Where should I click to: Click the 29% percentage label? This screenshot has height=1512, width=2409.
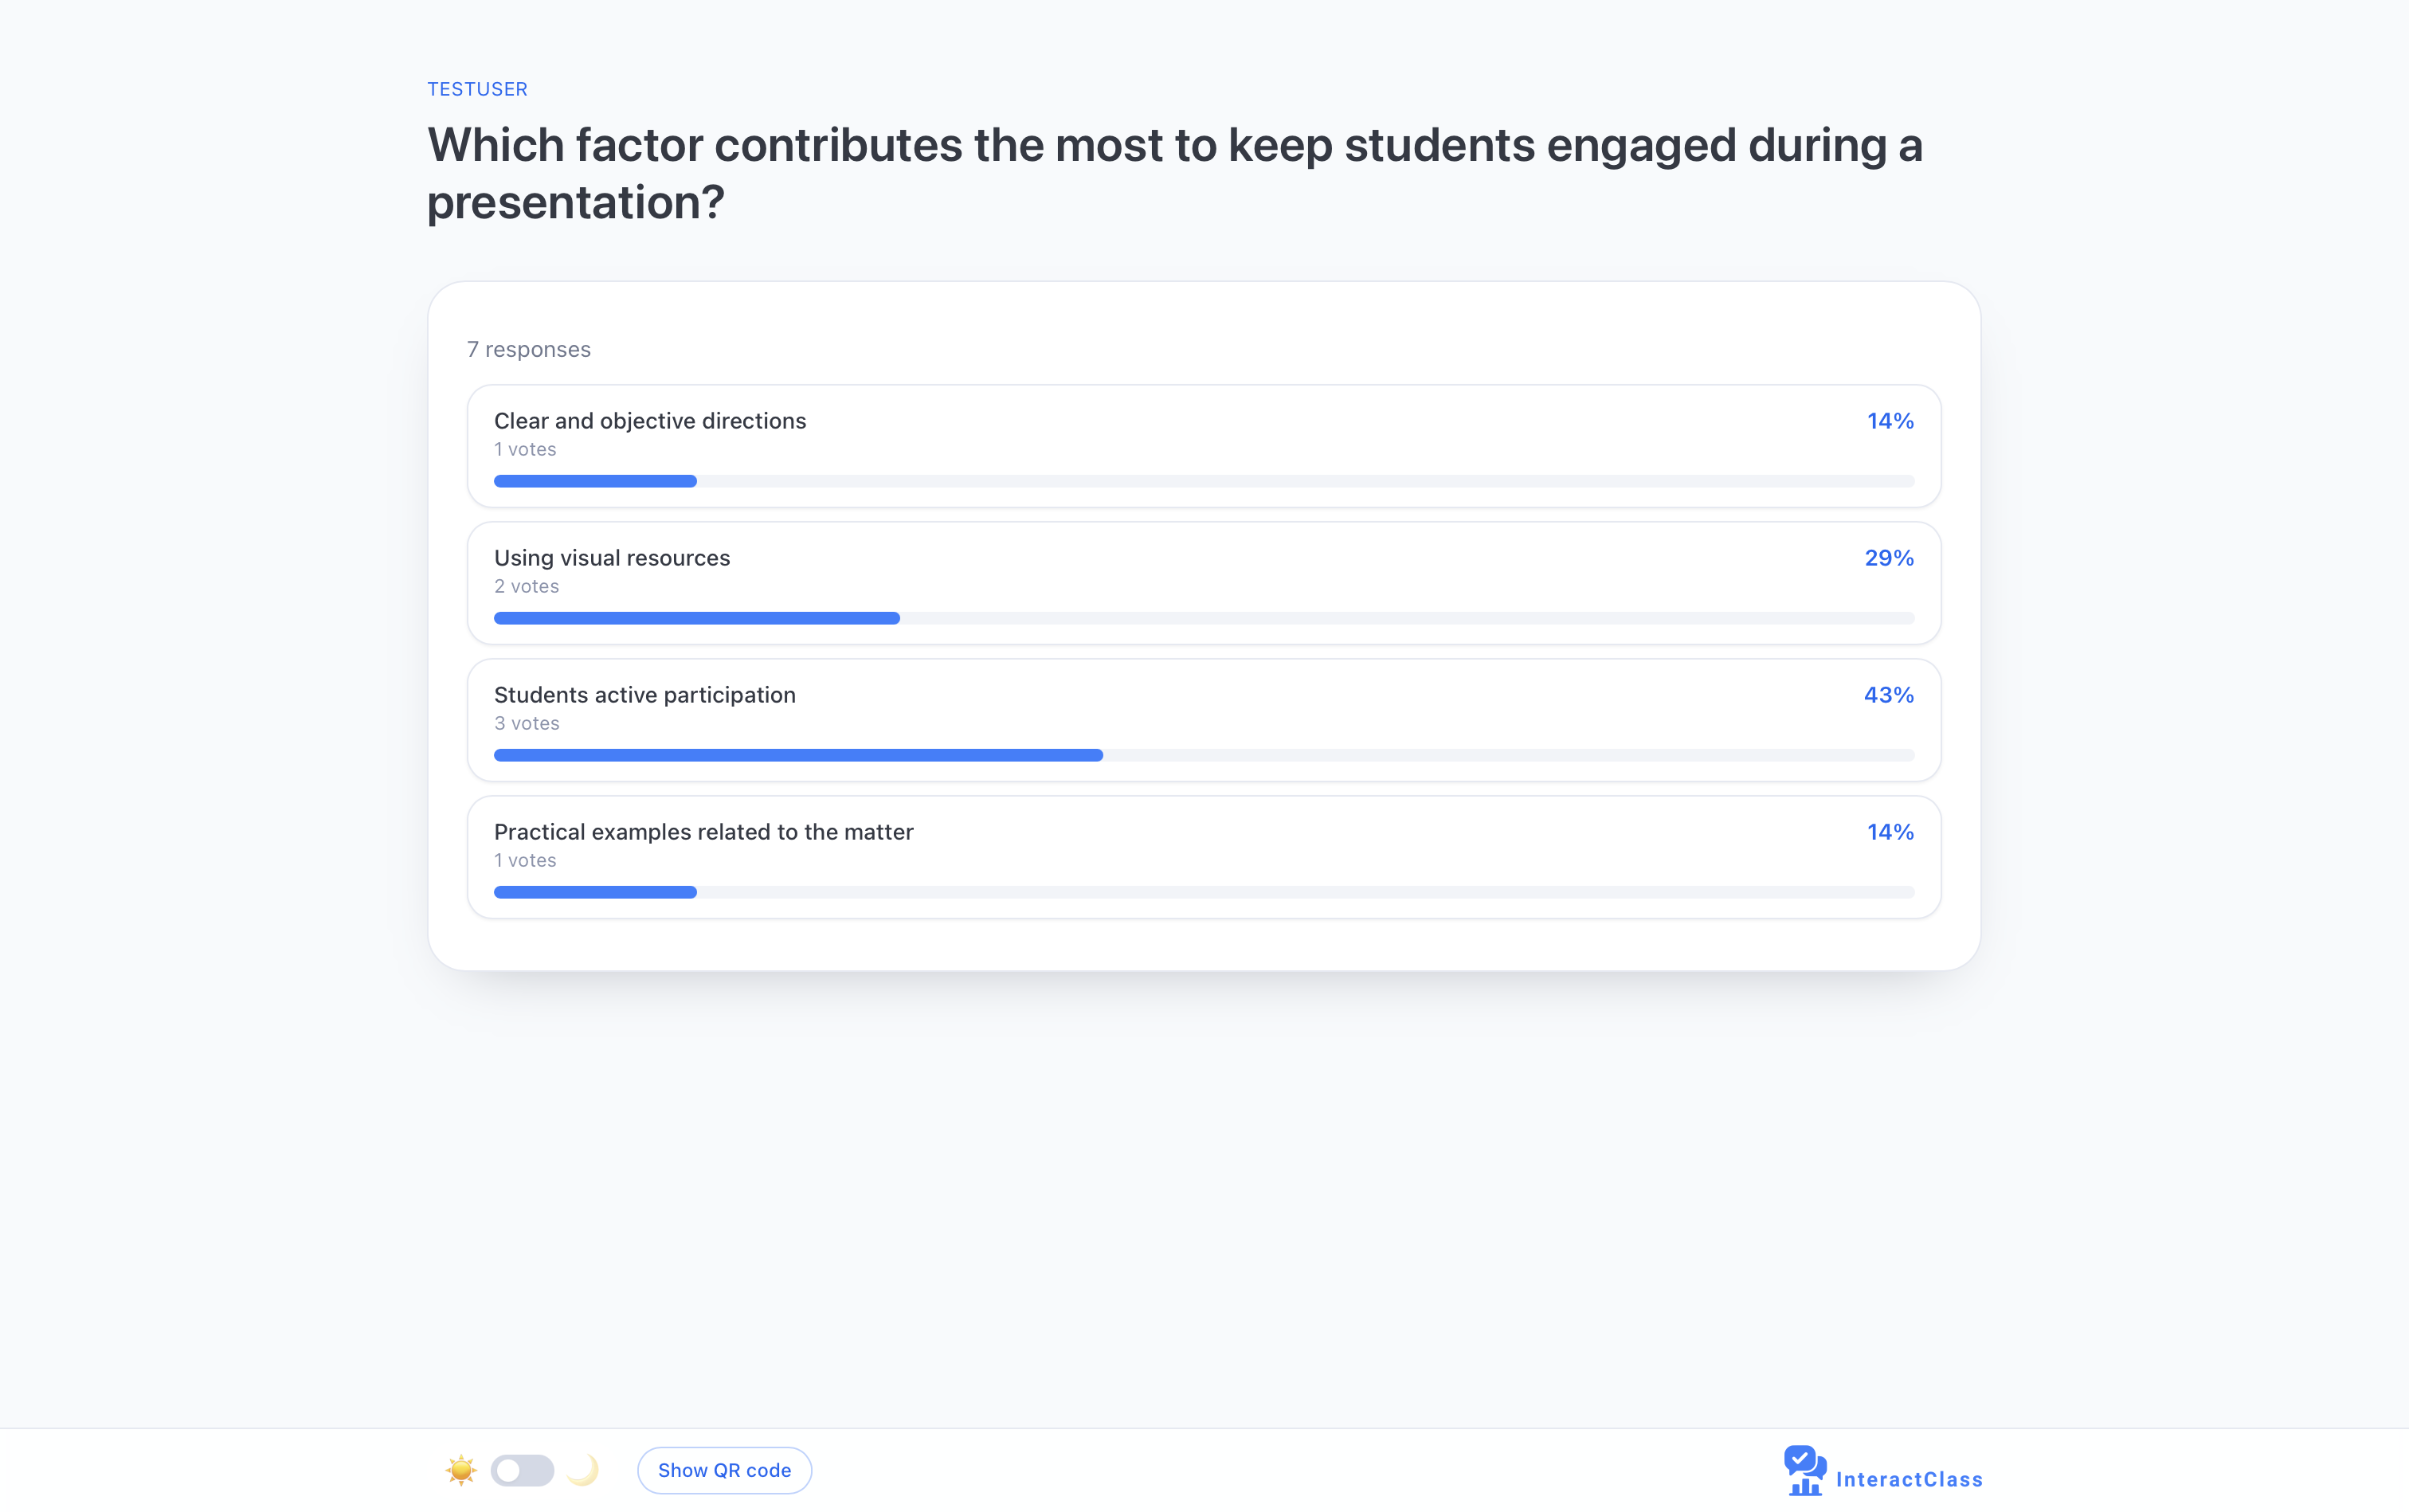point(1888,558)
